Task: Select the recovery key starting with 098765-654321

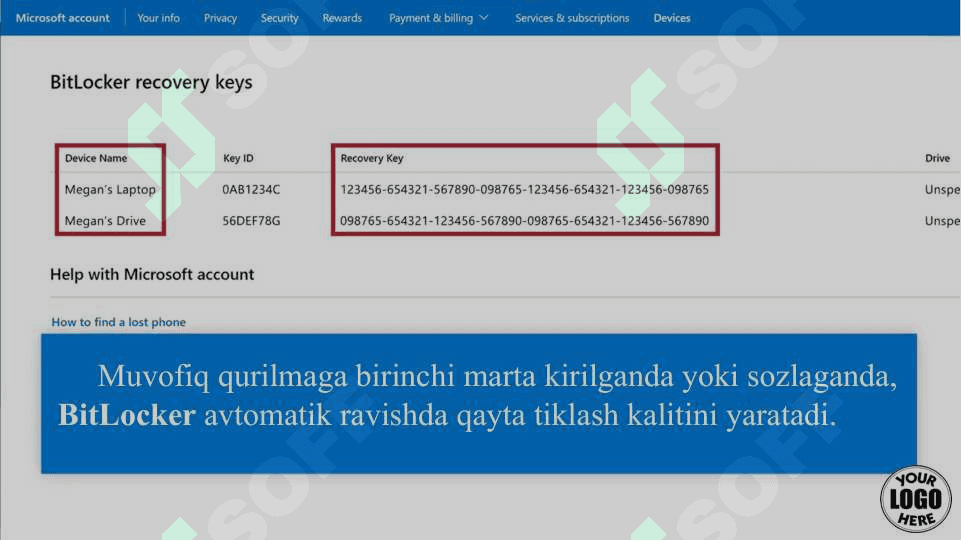Action: 525,221
